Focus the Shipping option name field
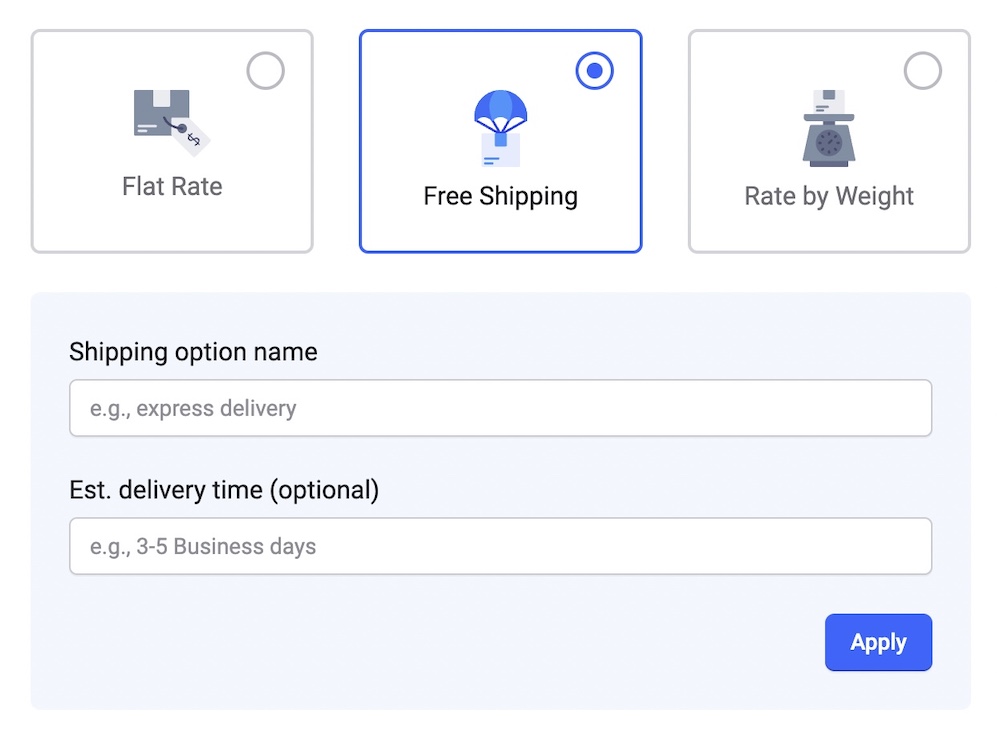 pyautogui.click(x=500, y=408)
